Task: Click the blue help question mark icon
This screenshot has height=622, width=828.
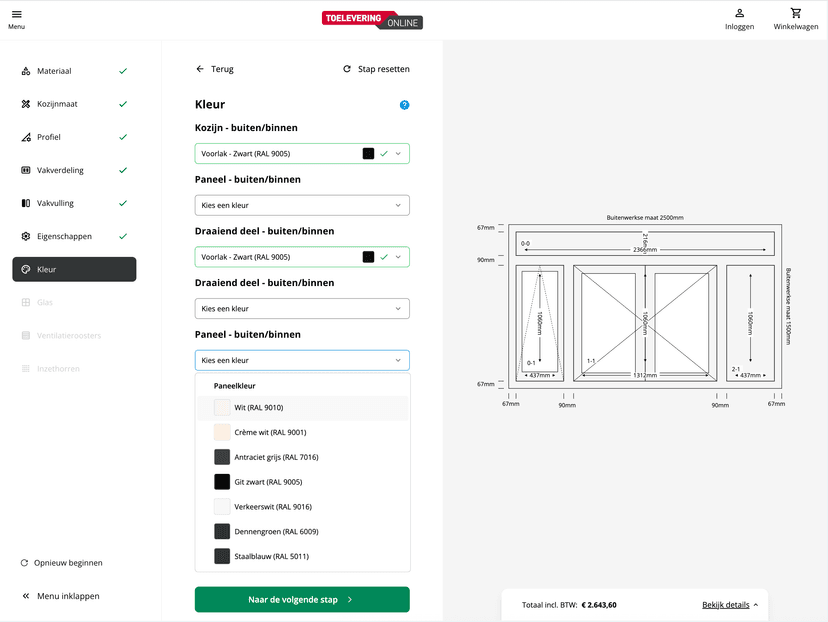Action: tap(404, 105)
